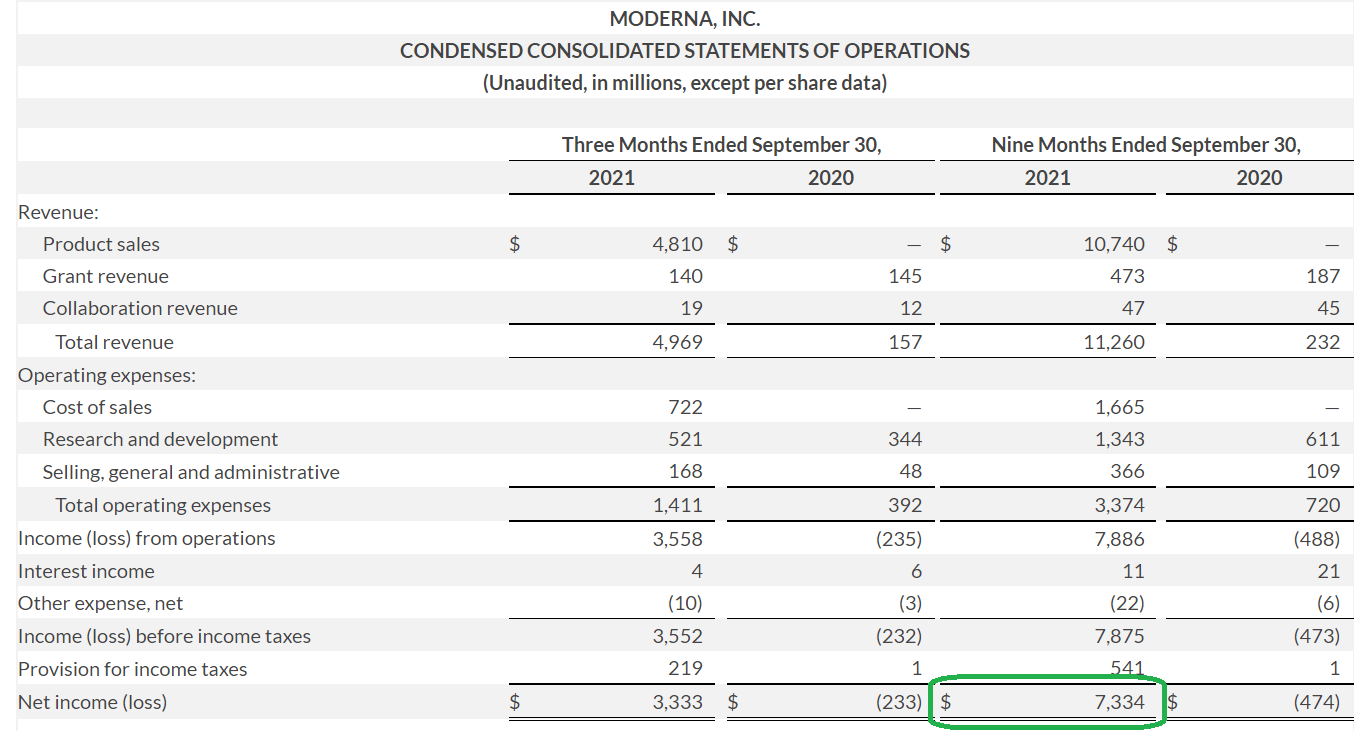Screen dimensions: 1369x731
Task: Select Grant revenue value 145
Action: point(904,276)
